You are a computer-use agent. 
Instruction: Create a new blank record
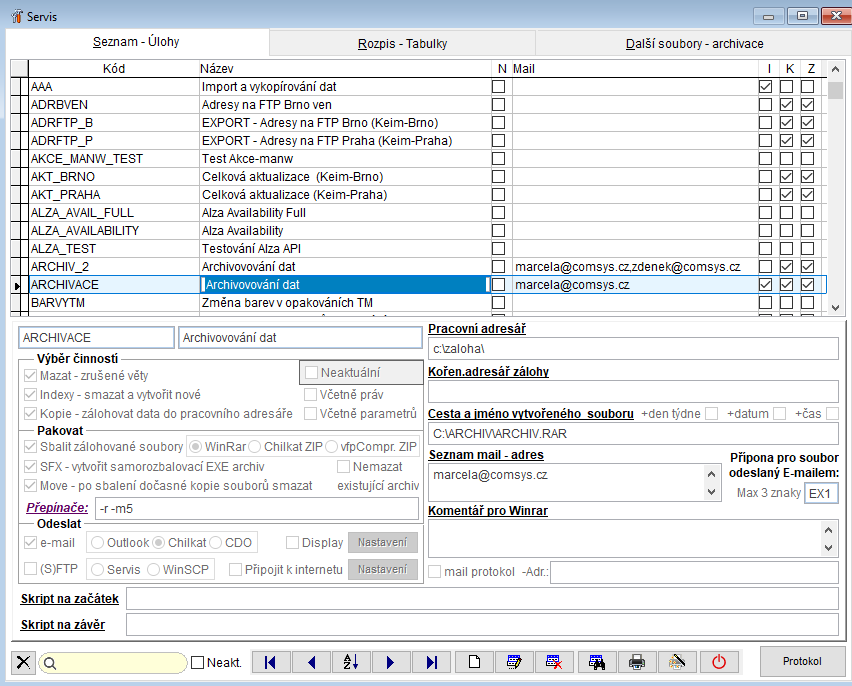pyautogui.click(x=474, y=662)
